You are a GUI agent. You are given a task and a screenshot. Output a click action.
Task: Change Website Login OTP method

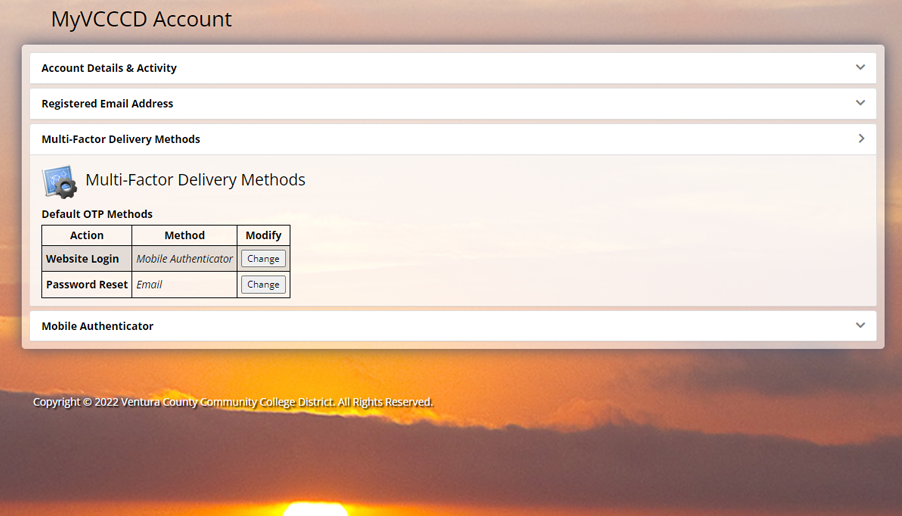tap(263, 259)
